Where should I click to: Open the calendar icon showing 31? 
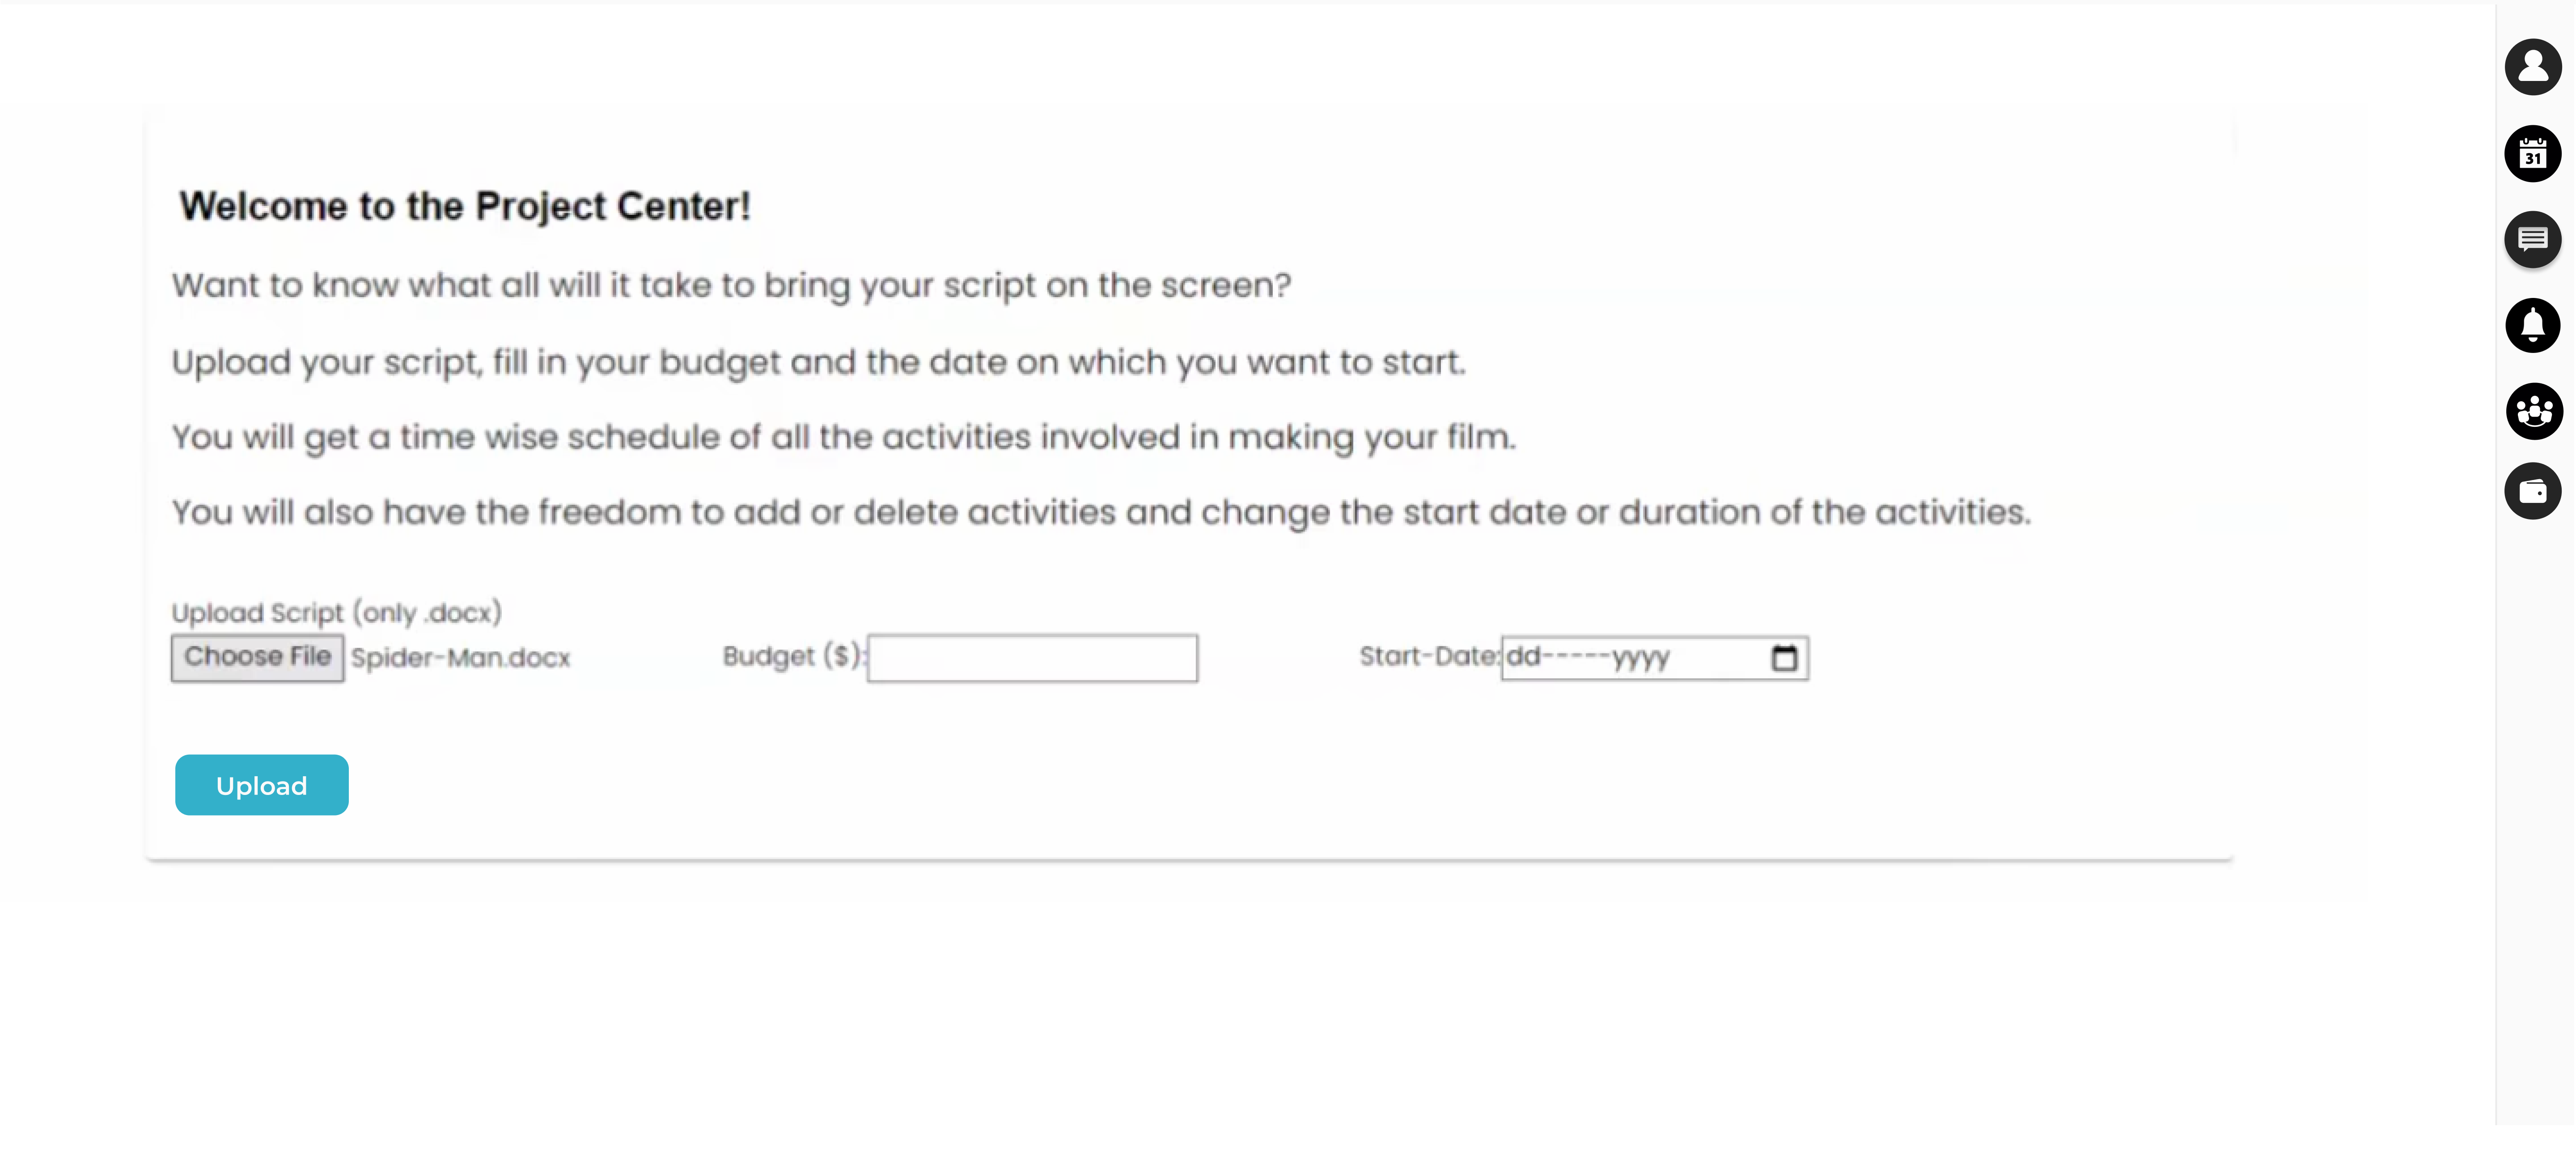click(x=2532, y=154)
